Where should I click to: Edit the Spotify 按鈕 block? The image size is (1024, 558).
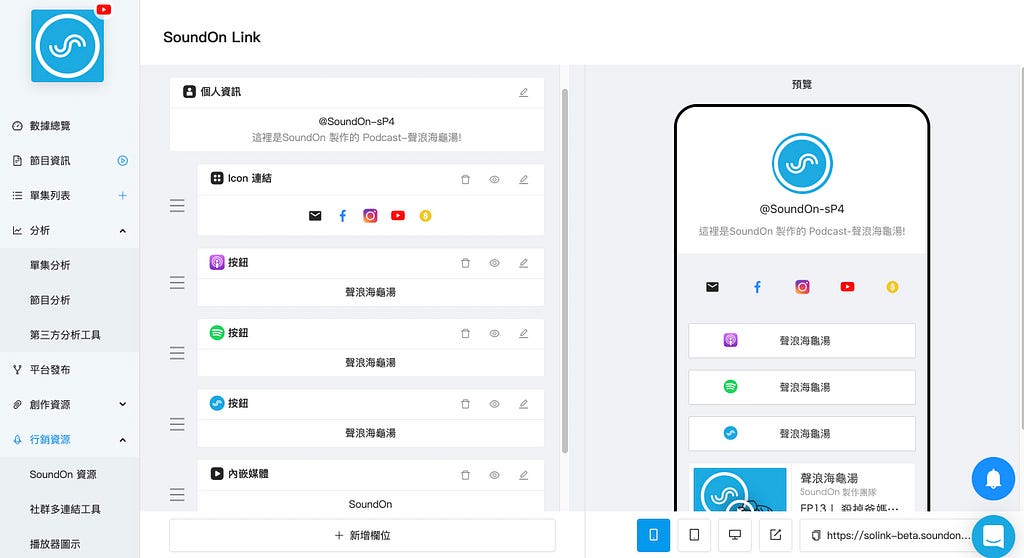[523, 333]
